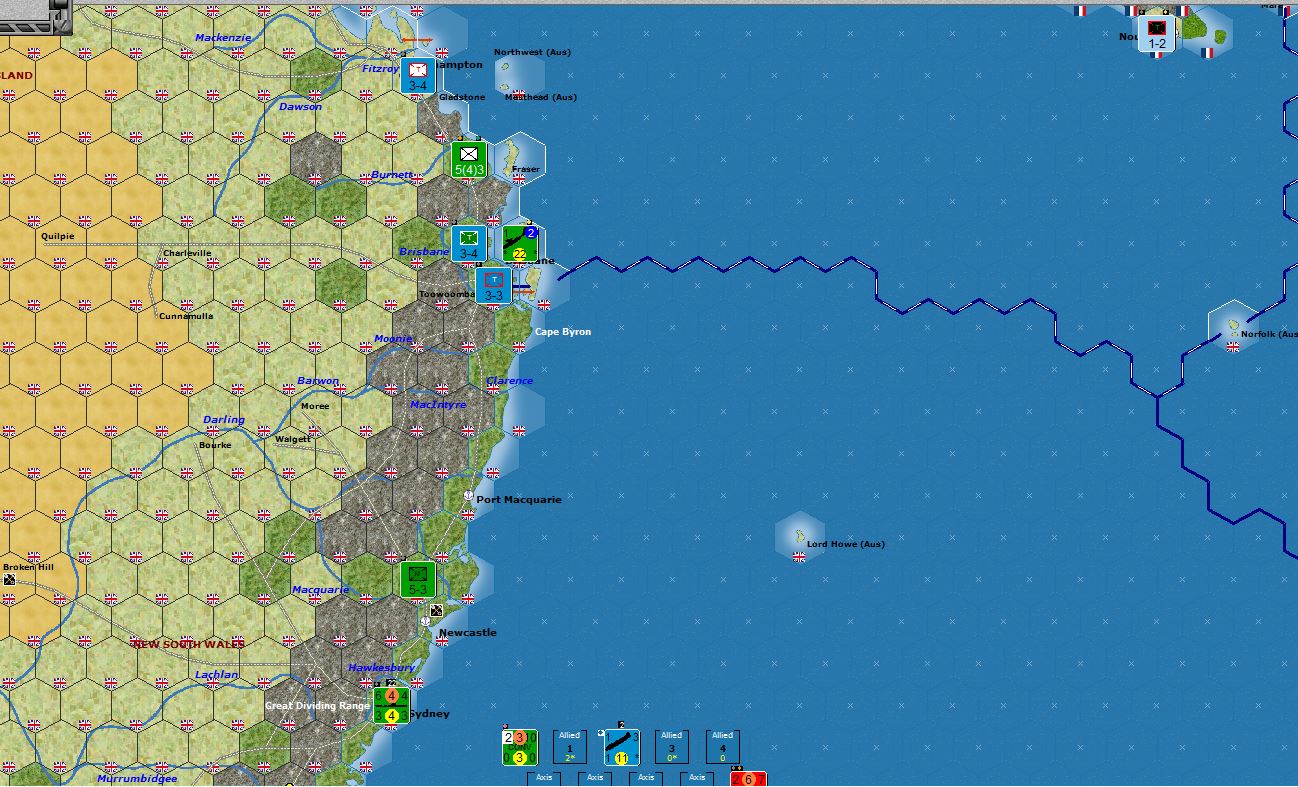Click the green CONV convoy marker in bottom panel

[519, 747]
